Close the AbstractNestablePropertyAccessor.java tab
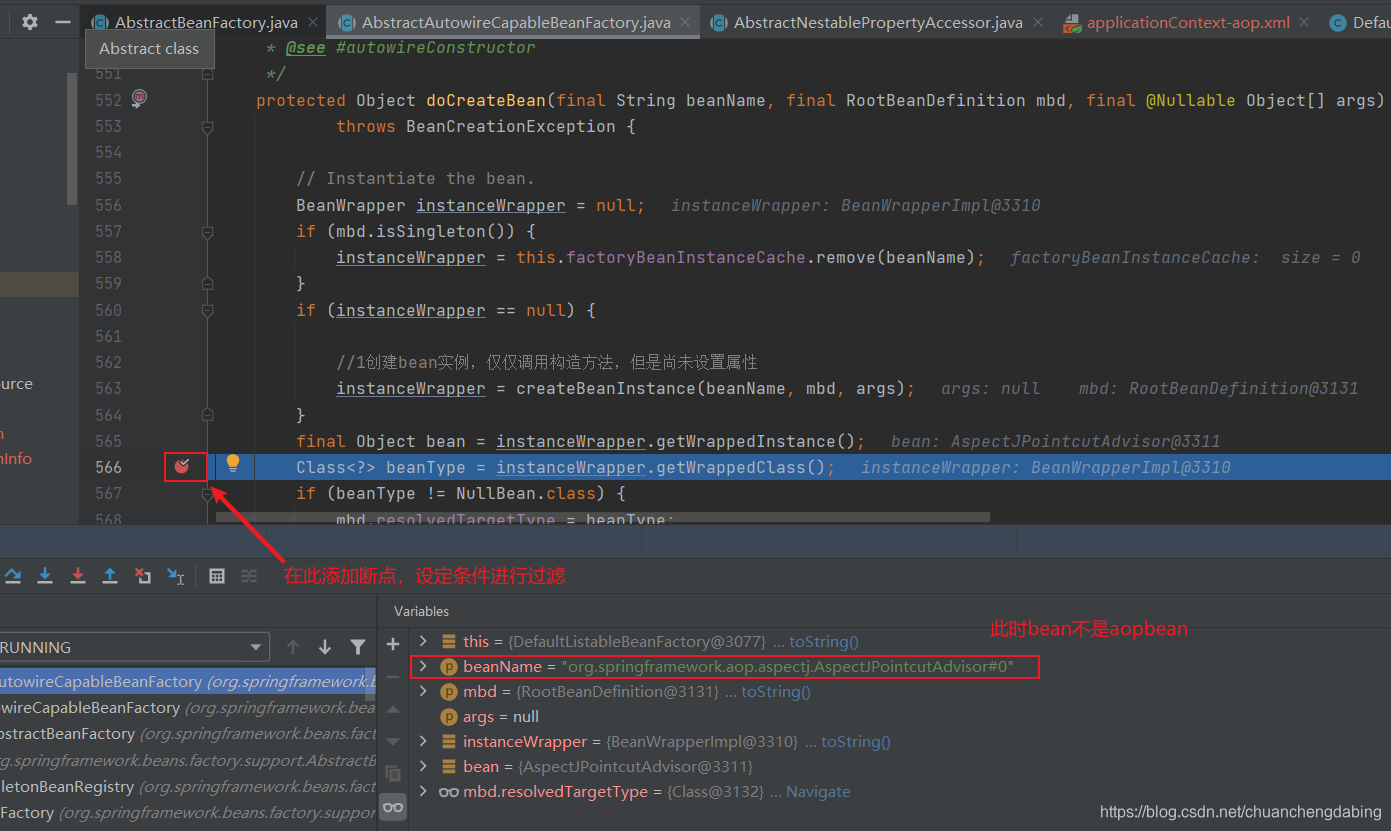Image resolution: width=1391 pixels, height=831 pixels. 1037,22
